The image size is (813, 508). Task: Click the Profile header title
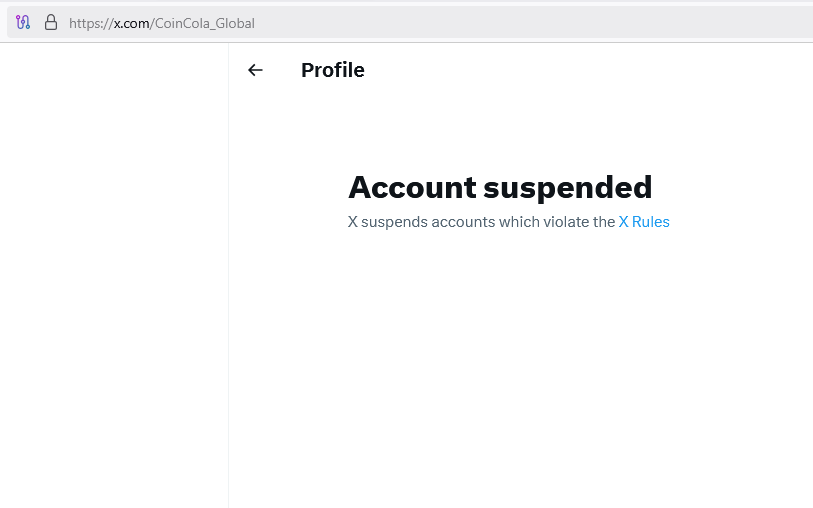(x=332, y=70)
